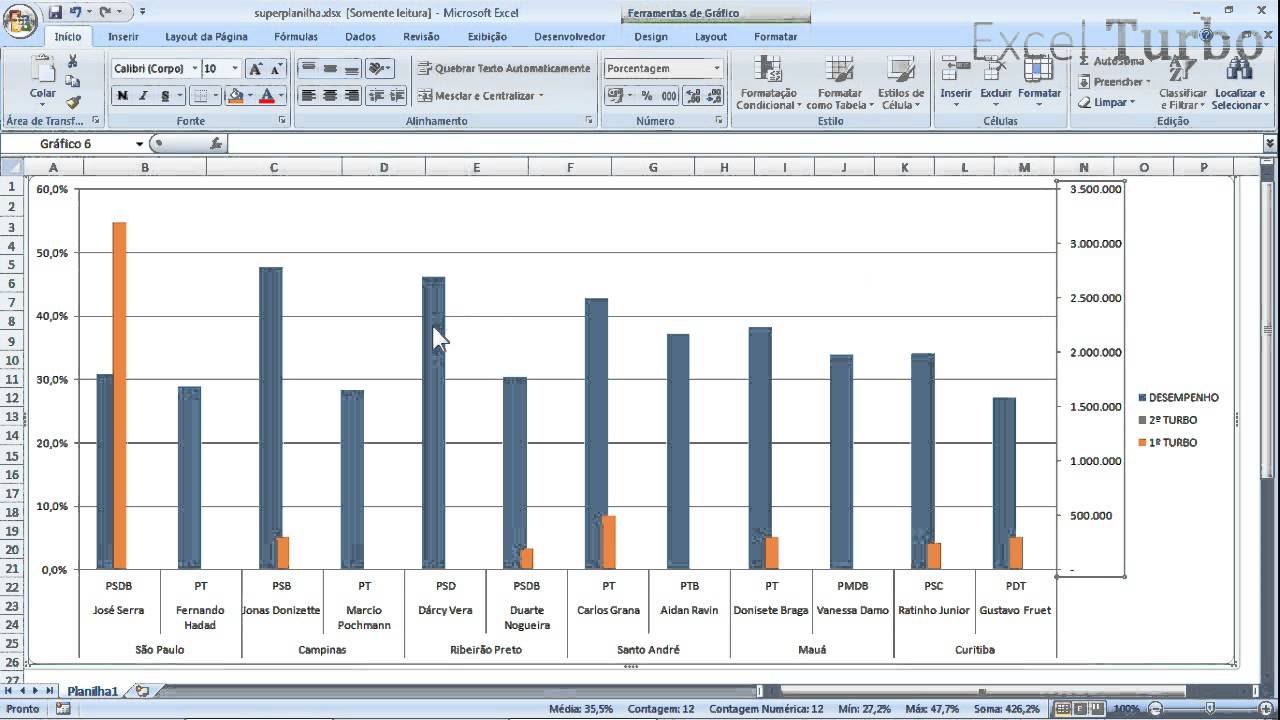1280x720 pixels.
Task: Select the Planilha1 sheet tab
Action: 93,691
